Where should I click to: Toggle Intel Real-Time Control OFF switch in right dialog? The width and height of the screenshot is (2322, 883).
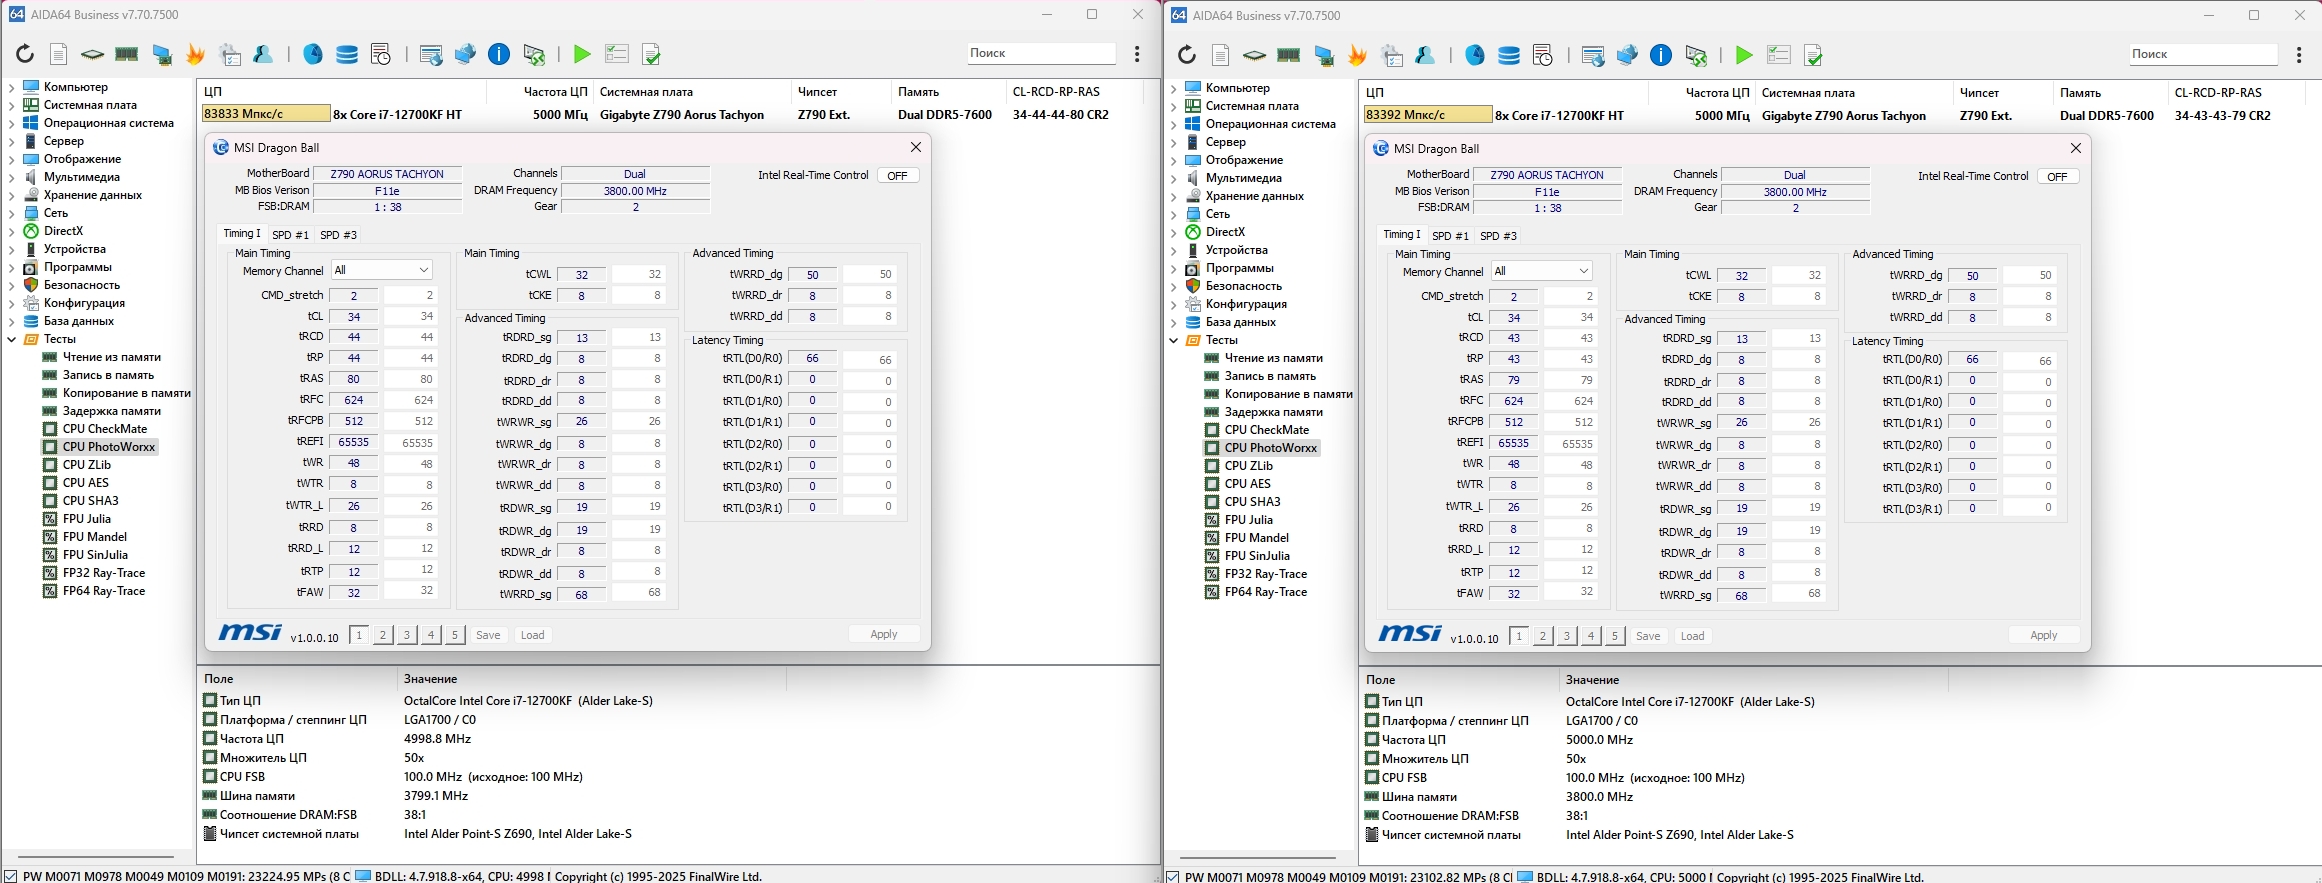click(2058, 176)
